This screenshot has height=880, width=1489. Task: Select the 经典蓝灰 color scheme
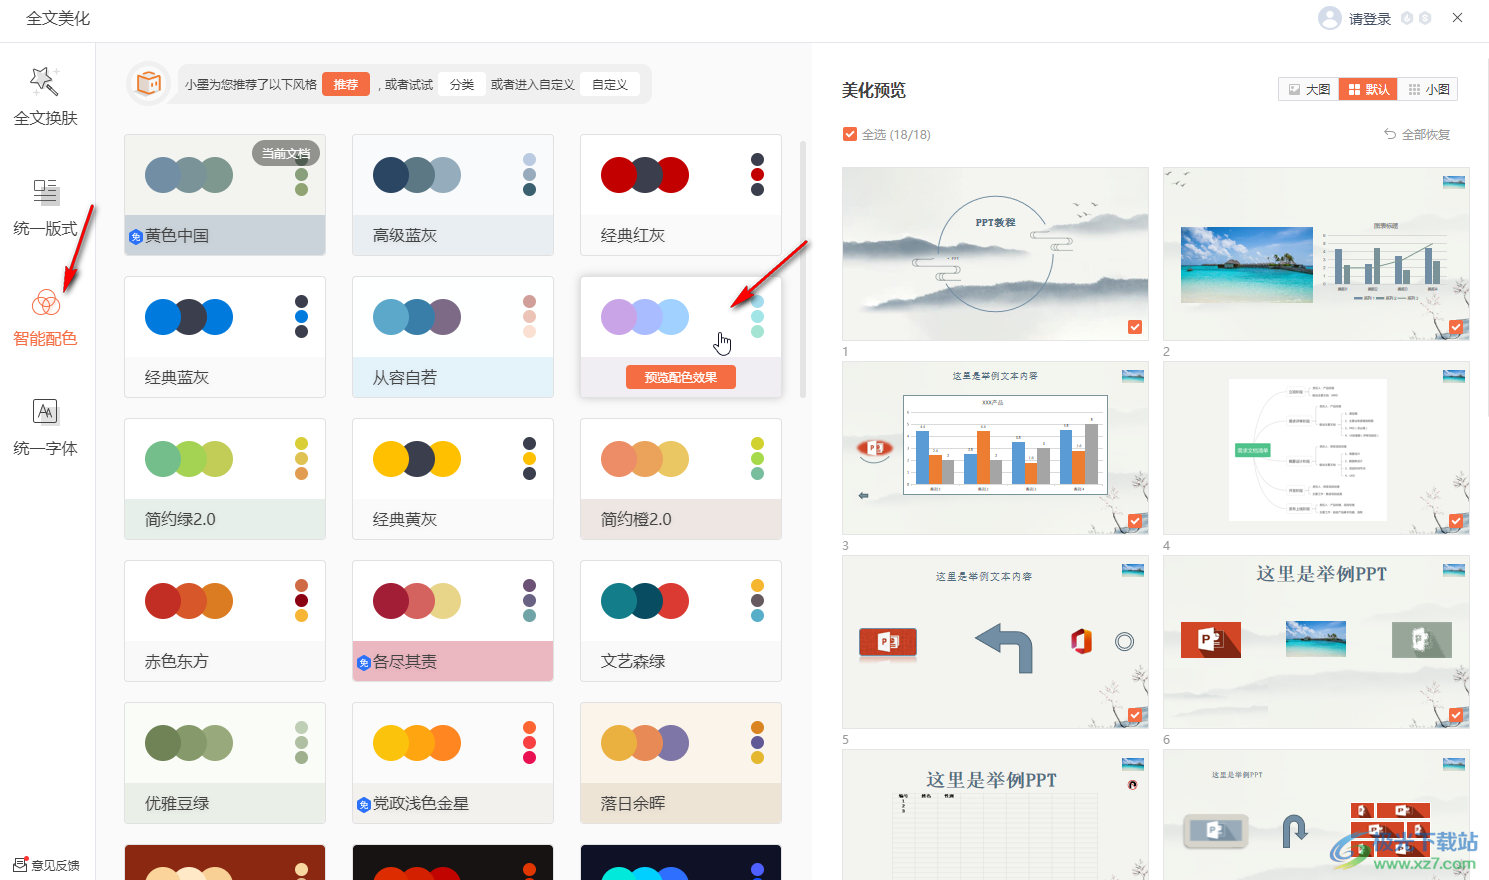pyautogui.click(x=225, y=337)
